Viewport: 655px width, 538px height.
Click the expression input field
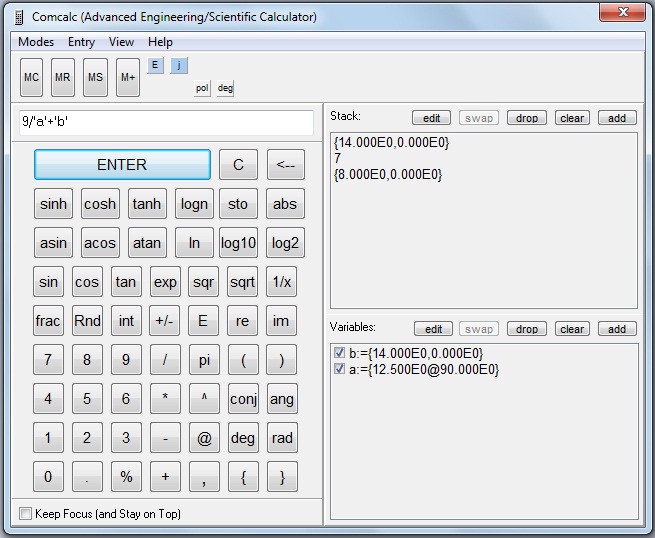pyautogui.click(x=166, y=123)
